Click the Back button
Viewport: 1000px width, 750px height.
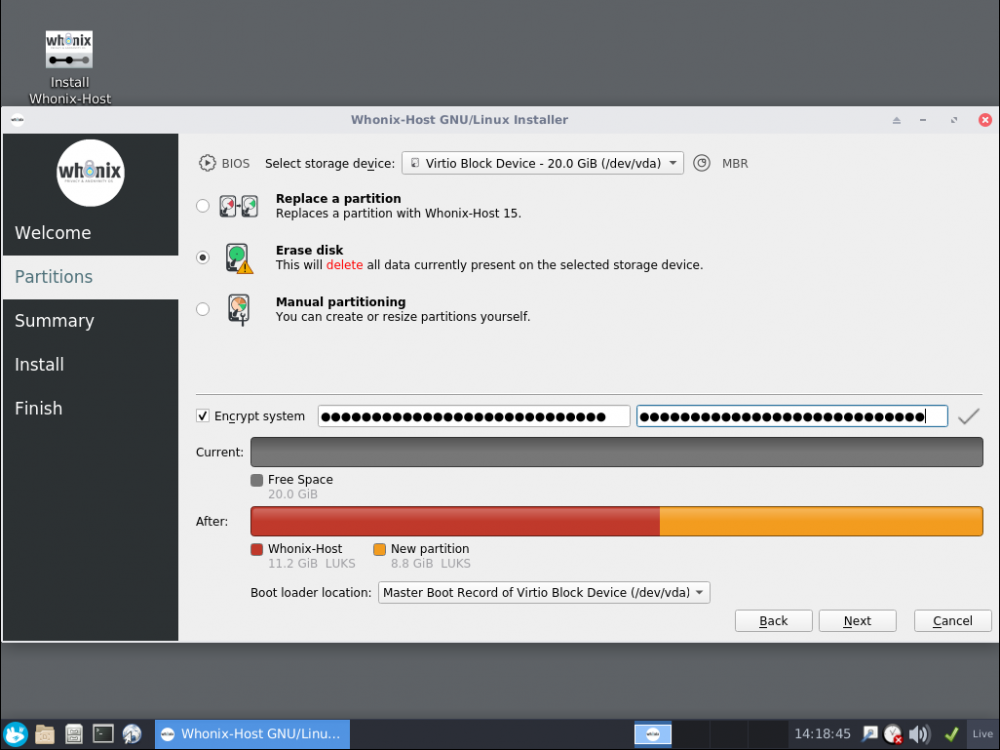click(773, 620)
